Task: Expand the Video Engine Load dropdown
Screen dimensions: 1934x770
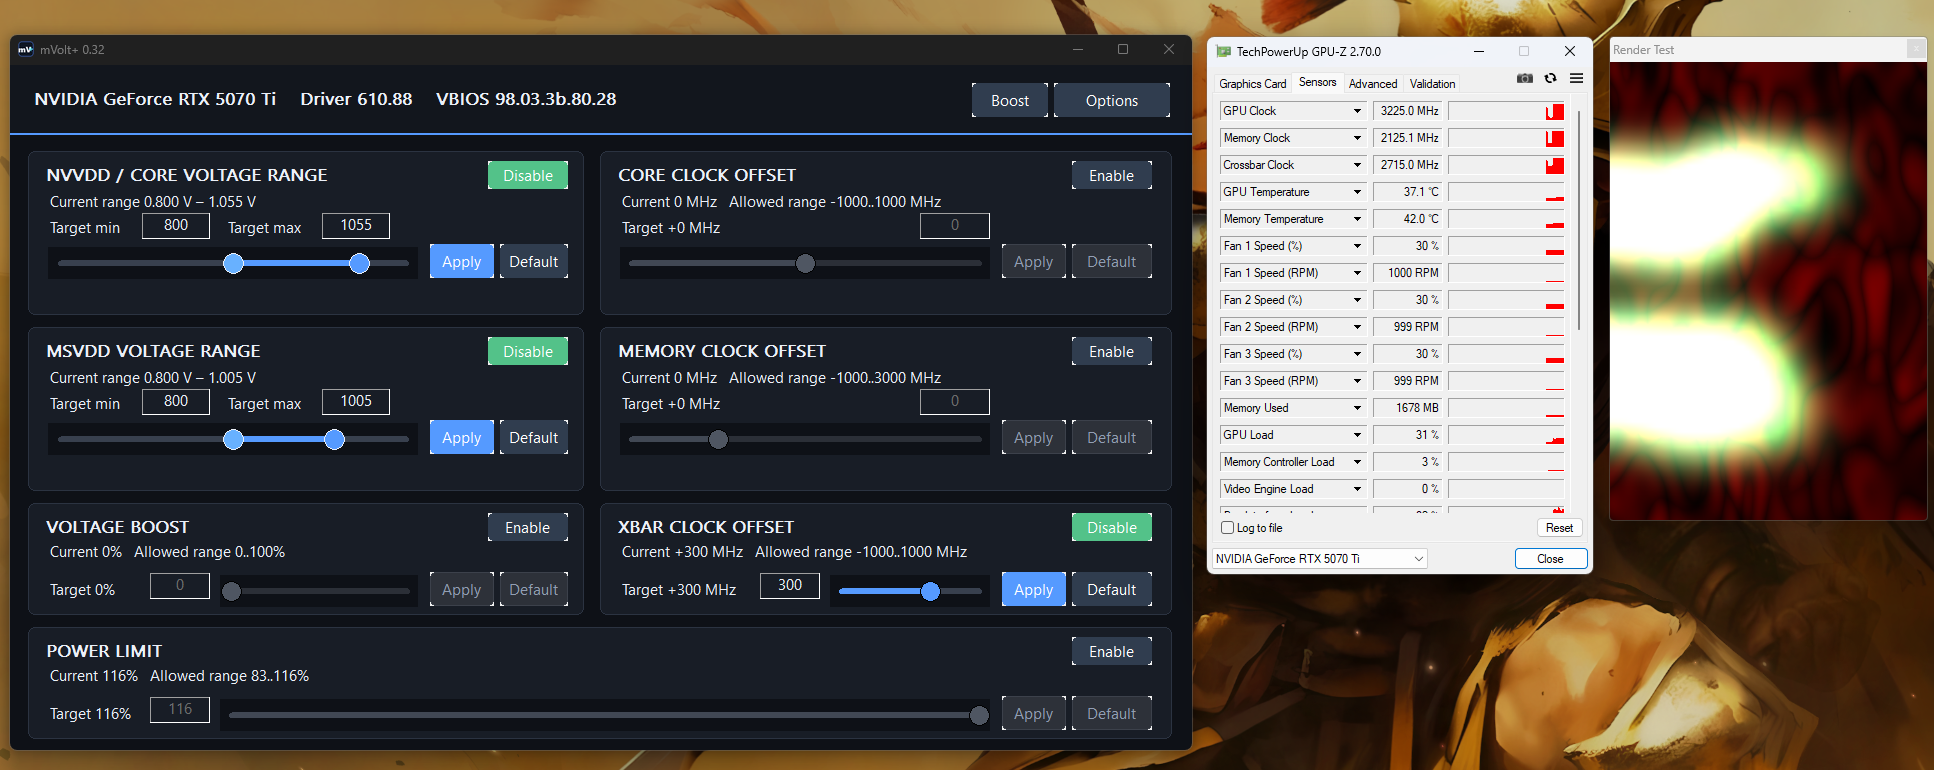Action: click(x=1357, y=489)
